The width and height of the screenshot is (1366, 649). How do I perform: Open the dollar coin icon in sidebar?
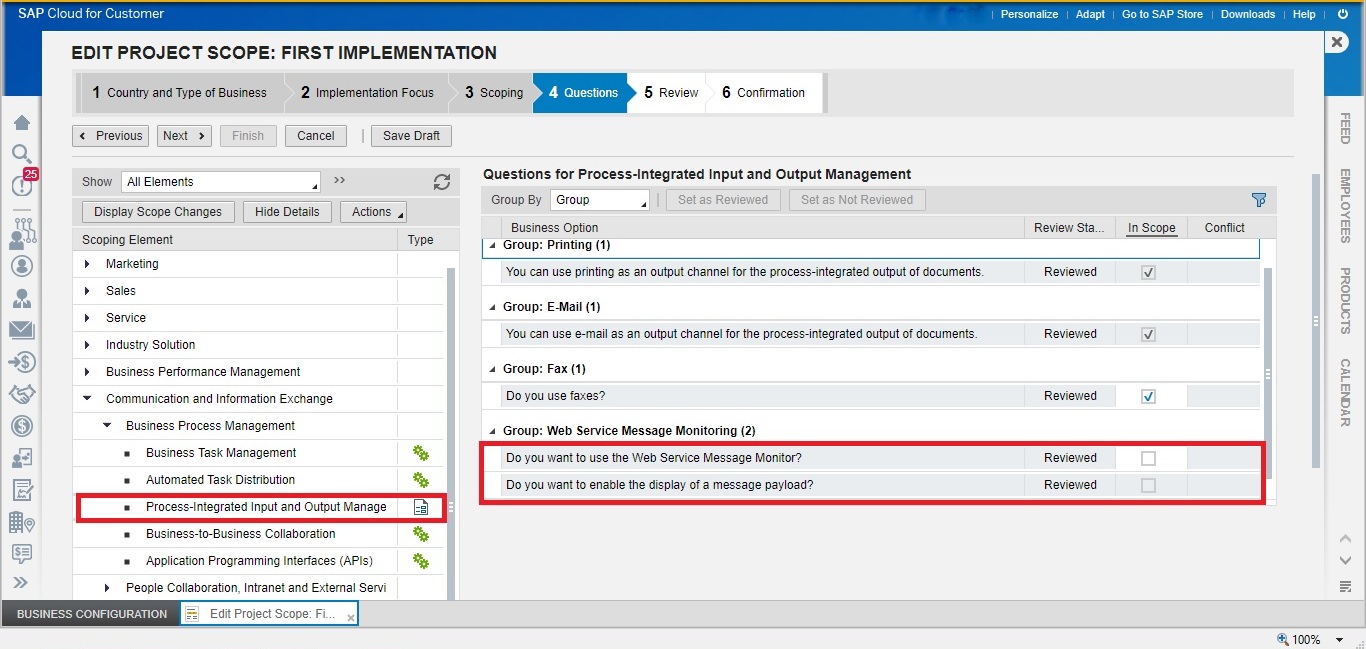[21, 425]
